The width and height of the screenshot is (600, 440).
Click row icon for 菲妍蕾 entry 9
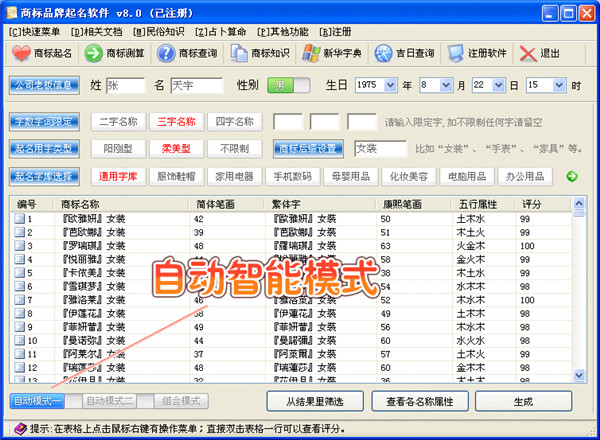pyautogui.click(x=19, y=327)
